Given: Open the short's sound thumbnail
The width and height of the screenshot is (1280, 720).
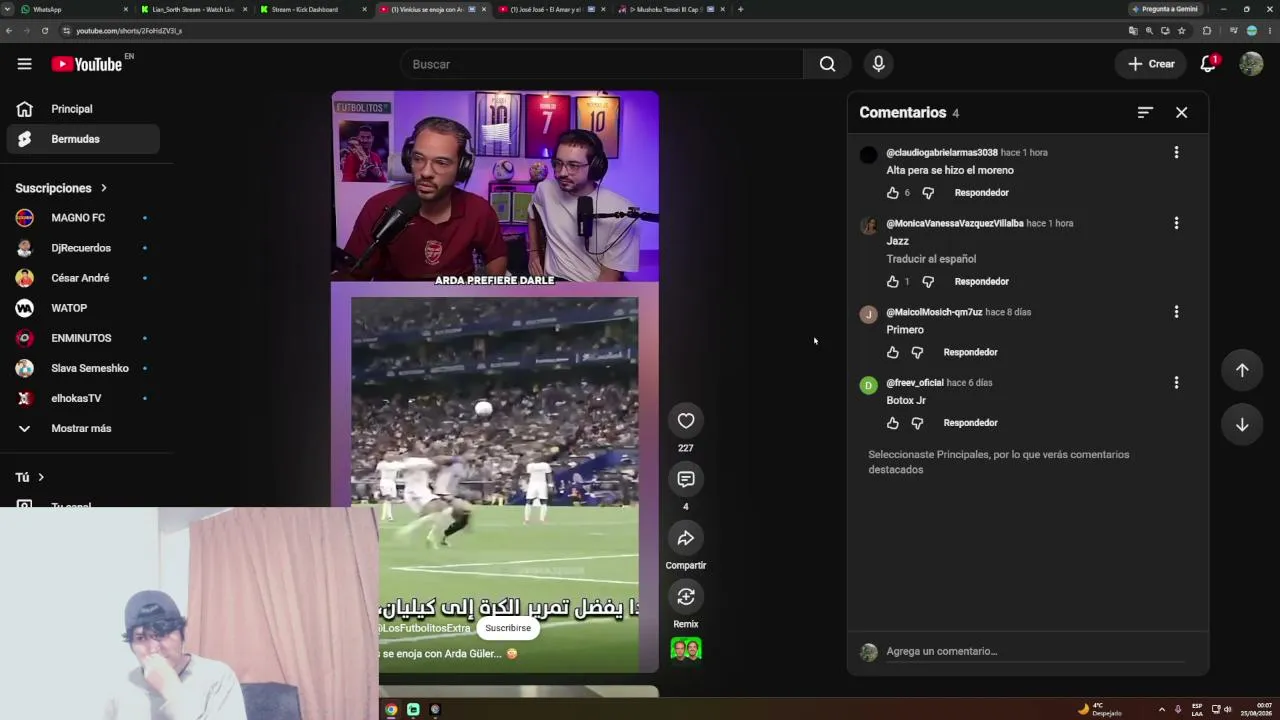Looking at the screenshot, I should pyautogui.click(x=686, y=649).
